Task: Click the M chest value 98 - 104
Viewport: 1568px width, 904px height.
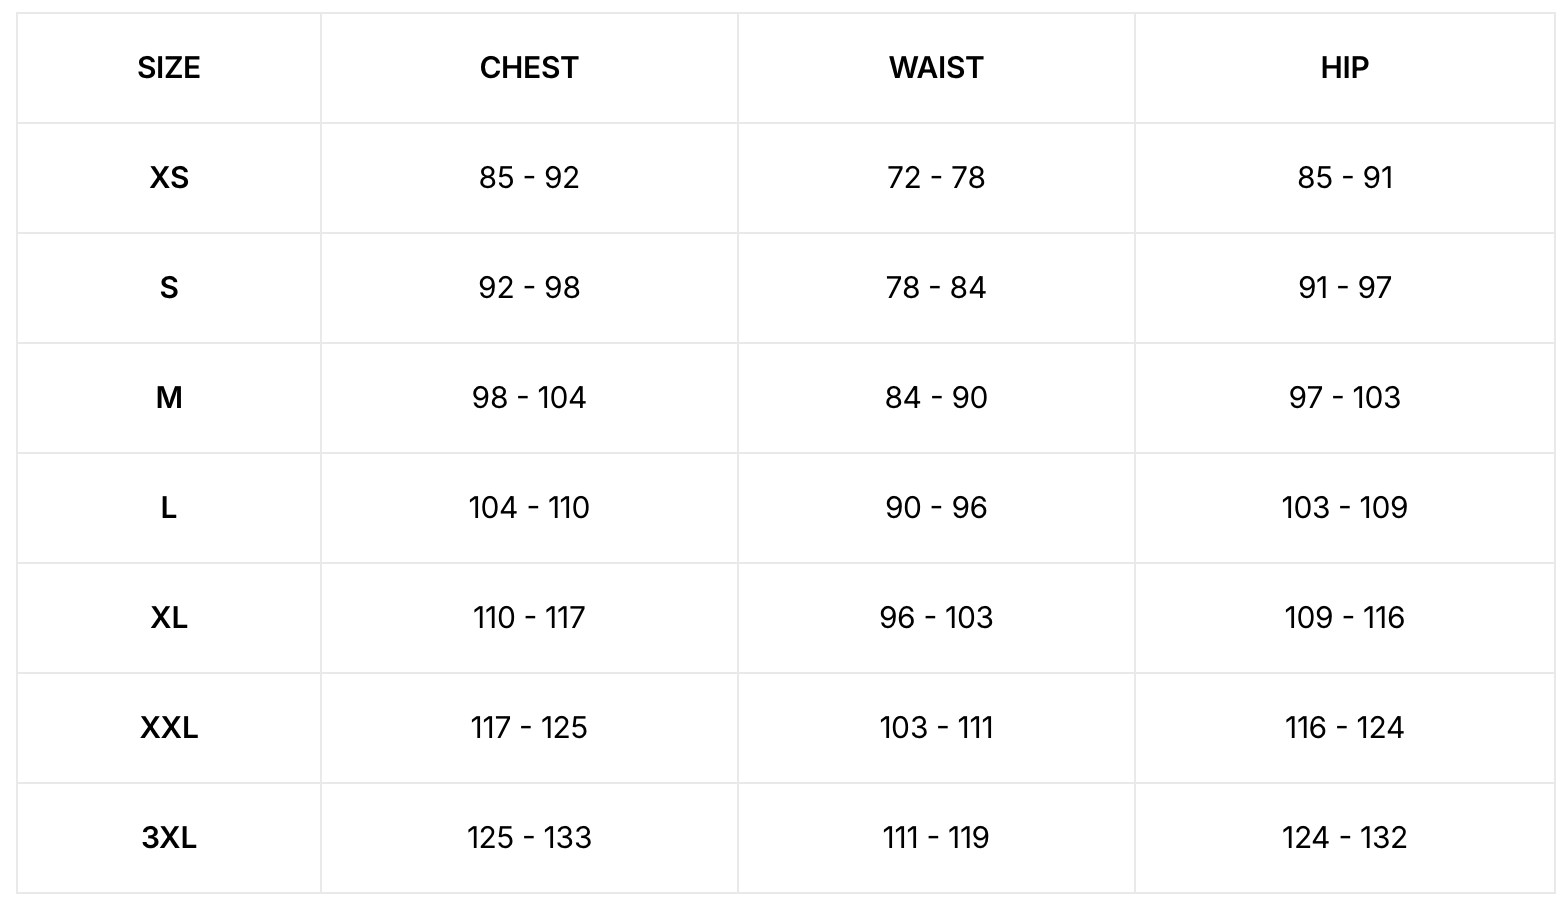Action: pyautogui.click(x=529, y=398)
